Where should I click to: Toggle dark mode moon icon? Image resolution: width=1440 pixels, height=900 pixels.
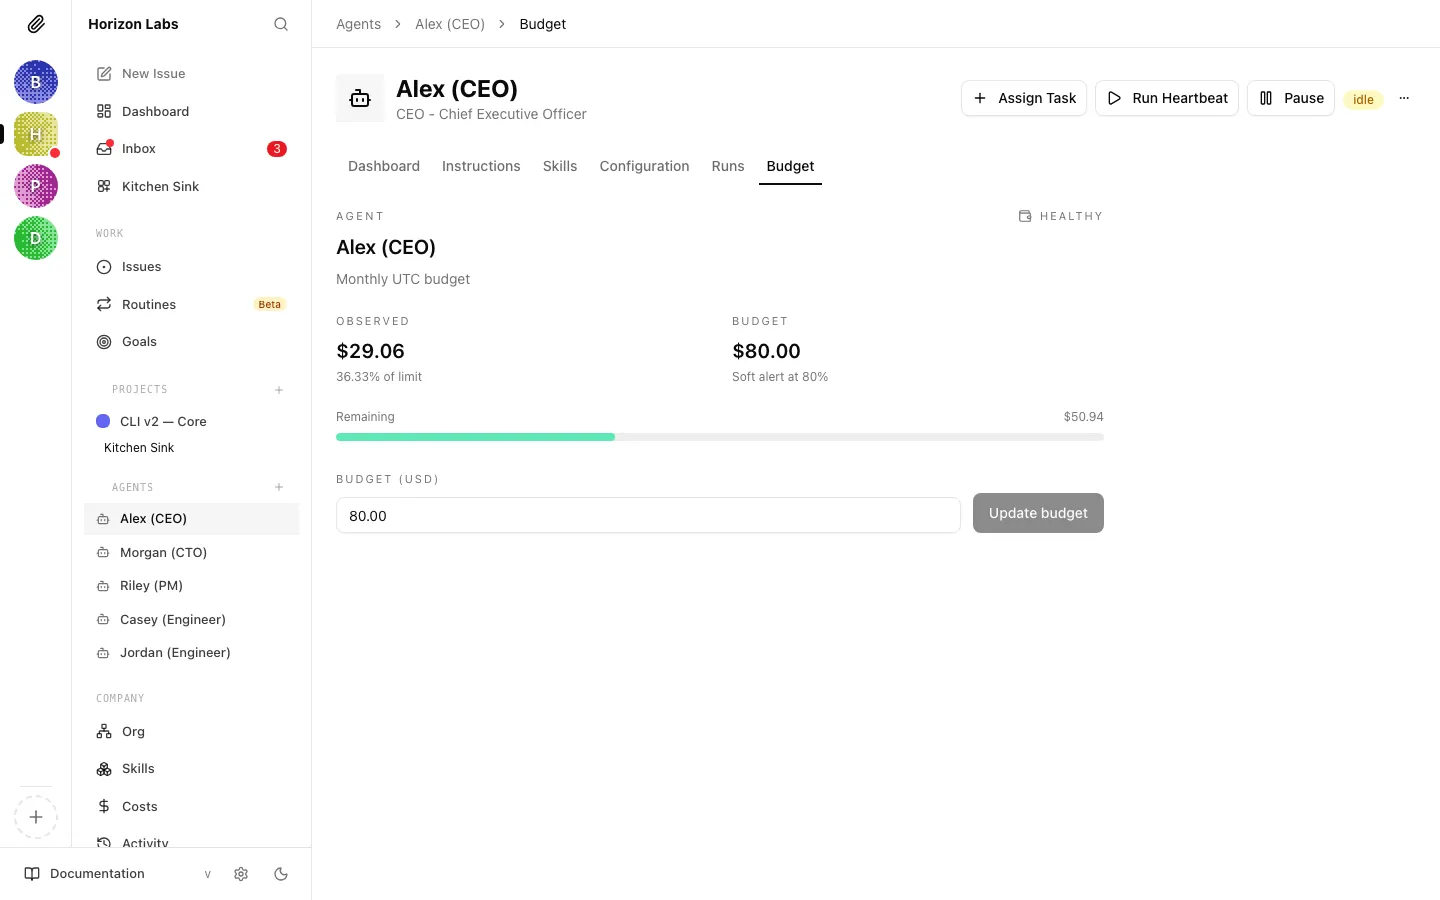tap(281, 874)
